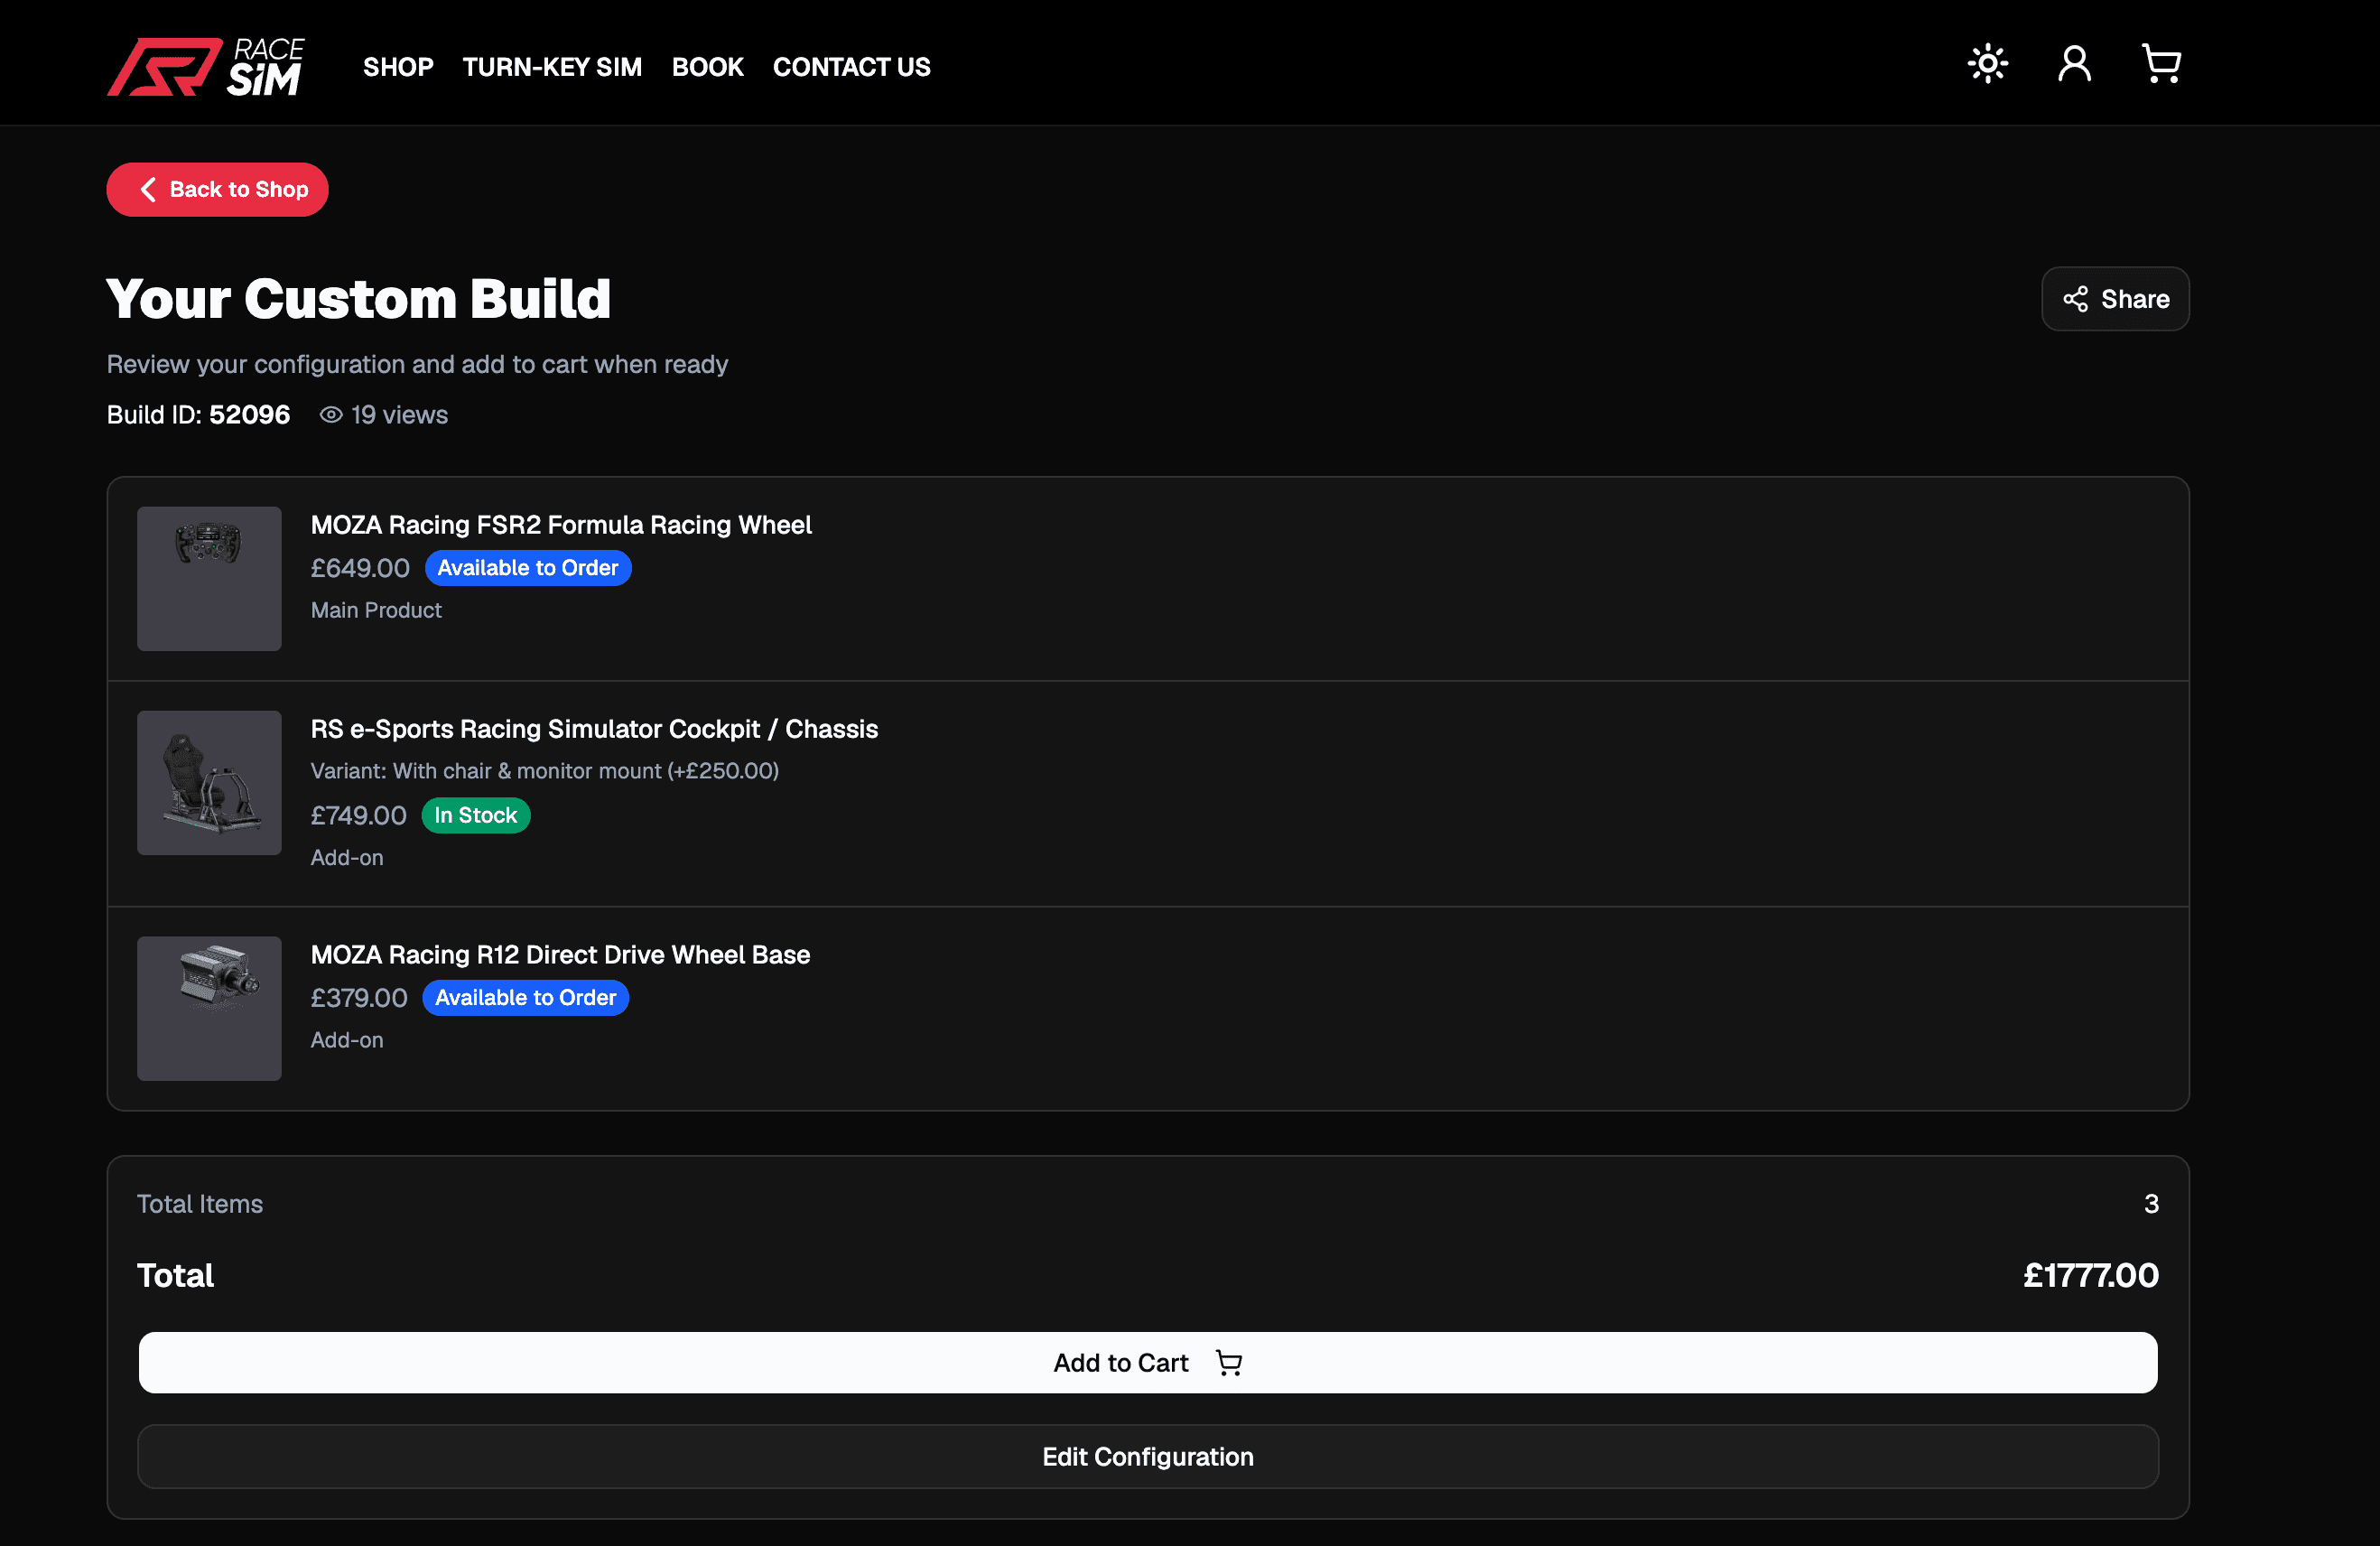This screenshot has width=2380, height=1546.
Task: Click the £1777.00 total amount
Action: point(2091,1276)
